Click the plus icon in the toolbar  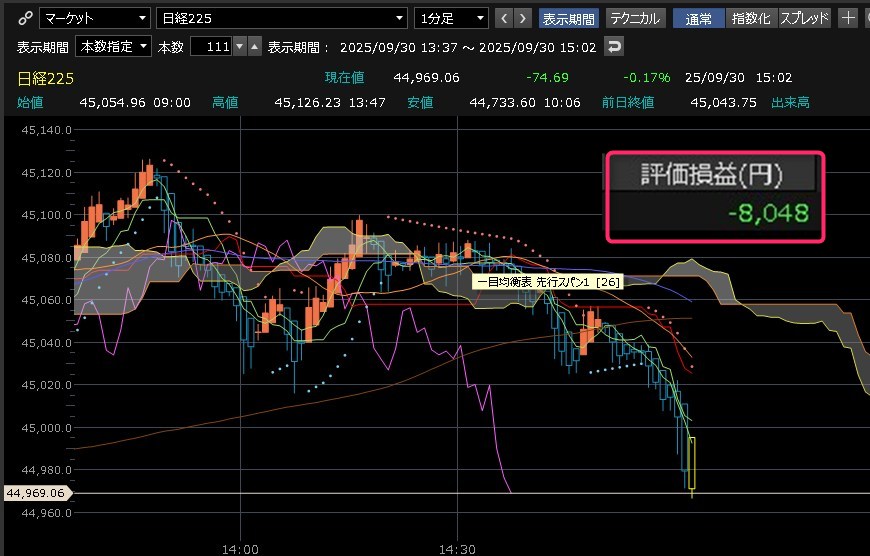click(848, 18)
